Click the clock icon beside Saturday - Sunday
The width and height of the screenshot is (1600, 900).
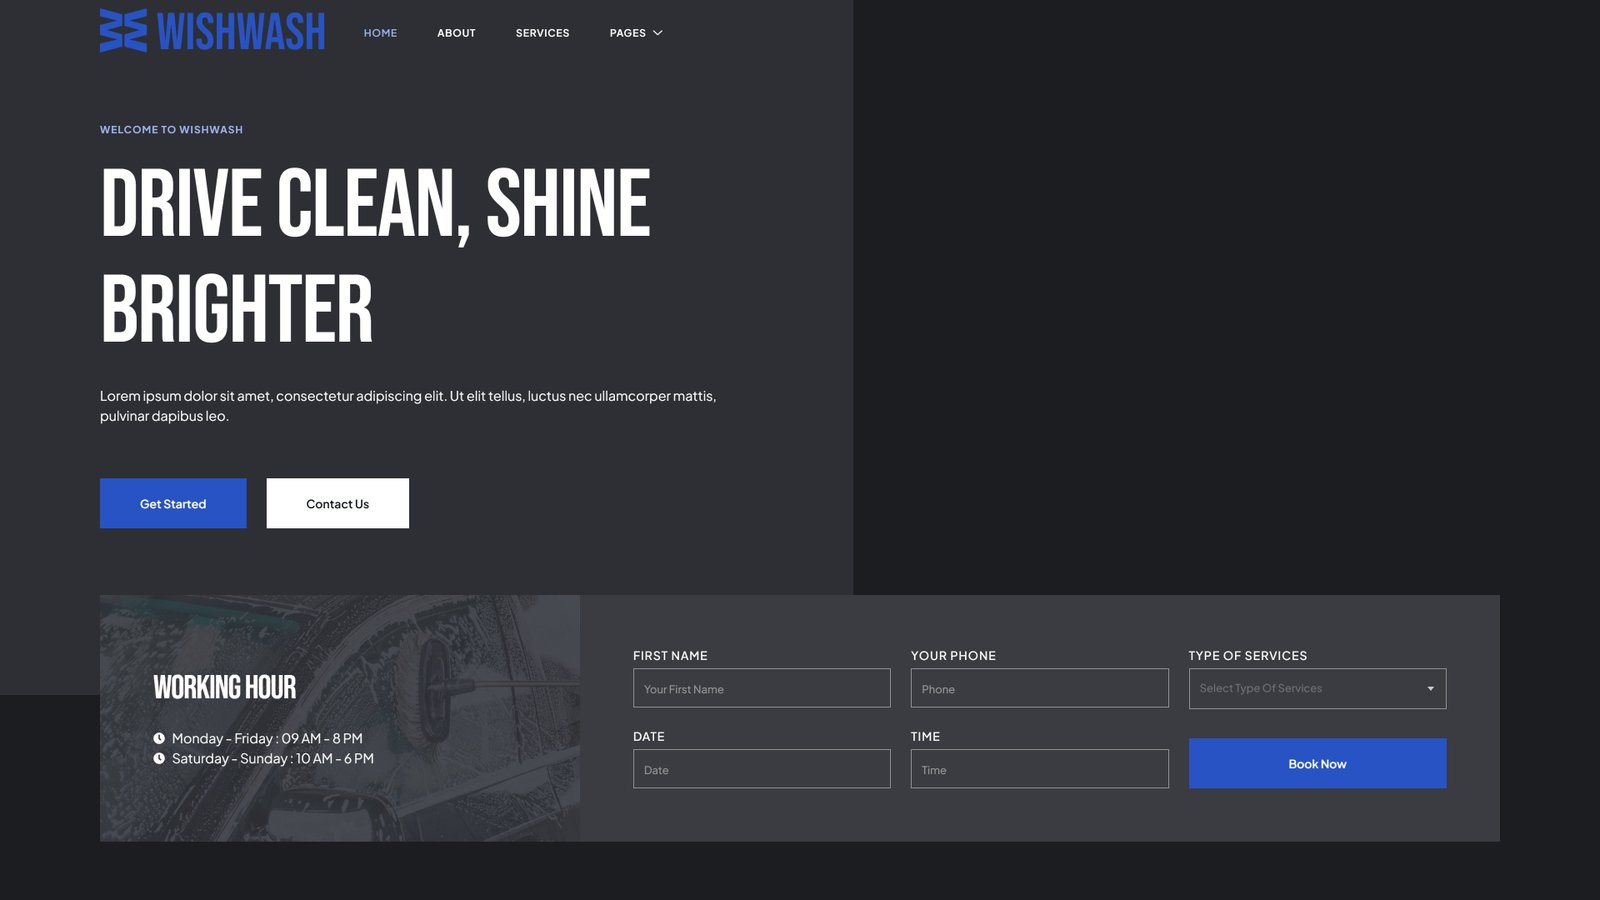[159, 758]
